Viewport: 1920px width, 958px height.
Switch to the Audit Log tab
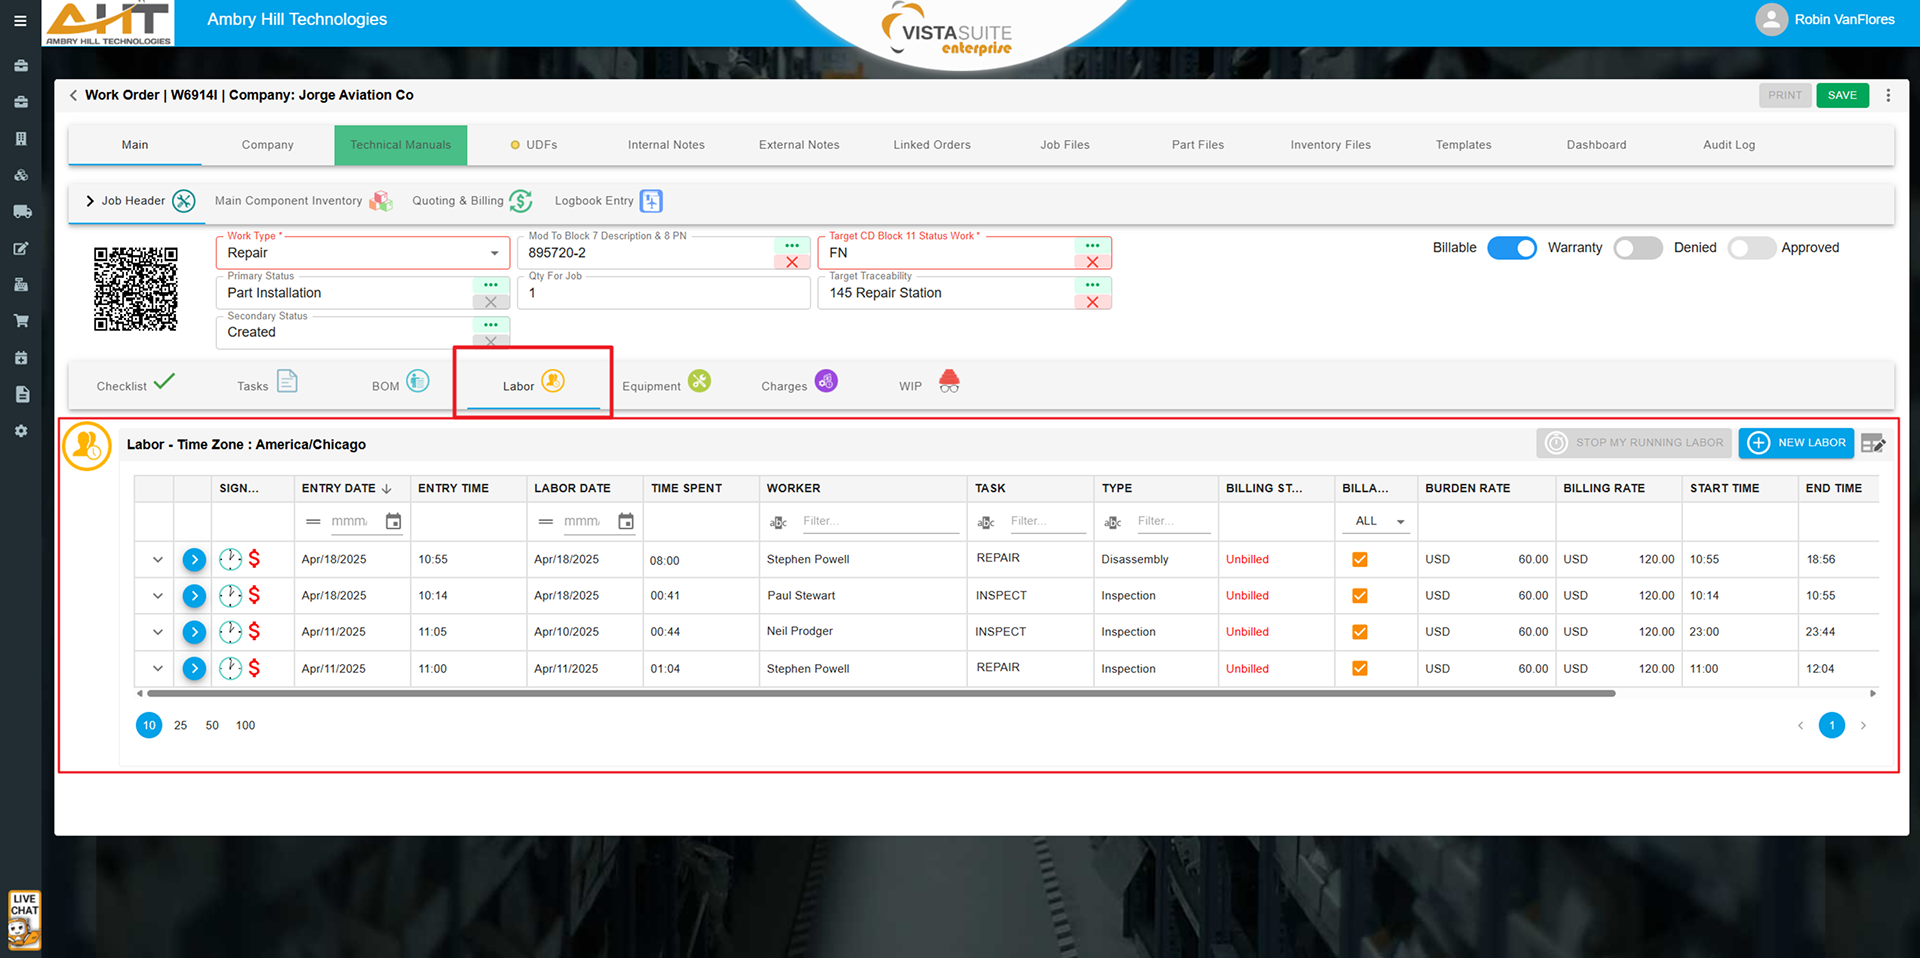pos(1728,145)
